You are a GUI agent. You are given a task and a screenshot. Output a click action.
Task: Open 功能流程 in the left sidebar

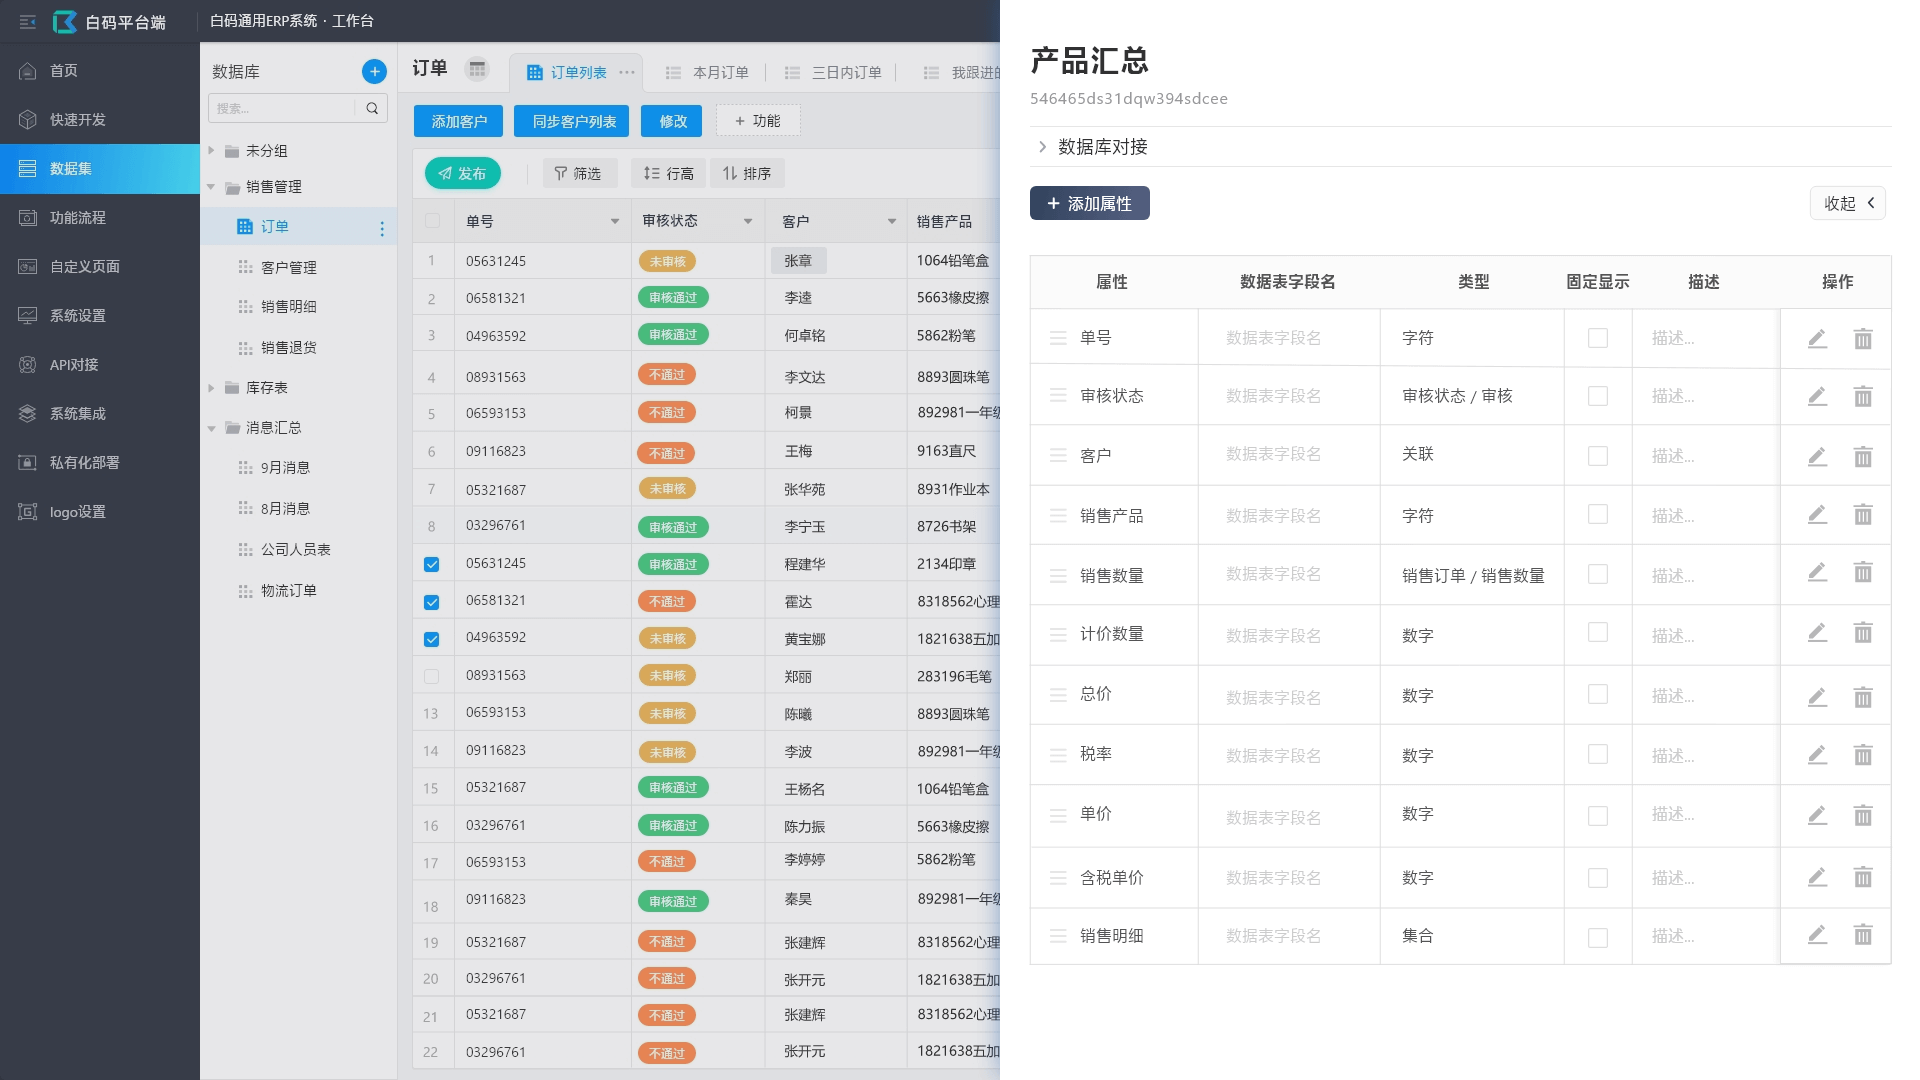[x=100, y=217]
